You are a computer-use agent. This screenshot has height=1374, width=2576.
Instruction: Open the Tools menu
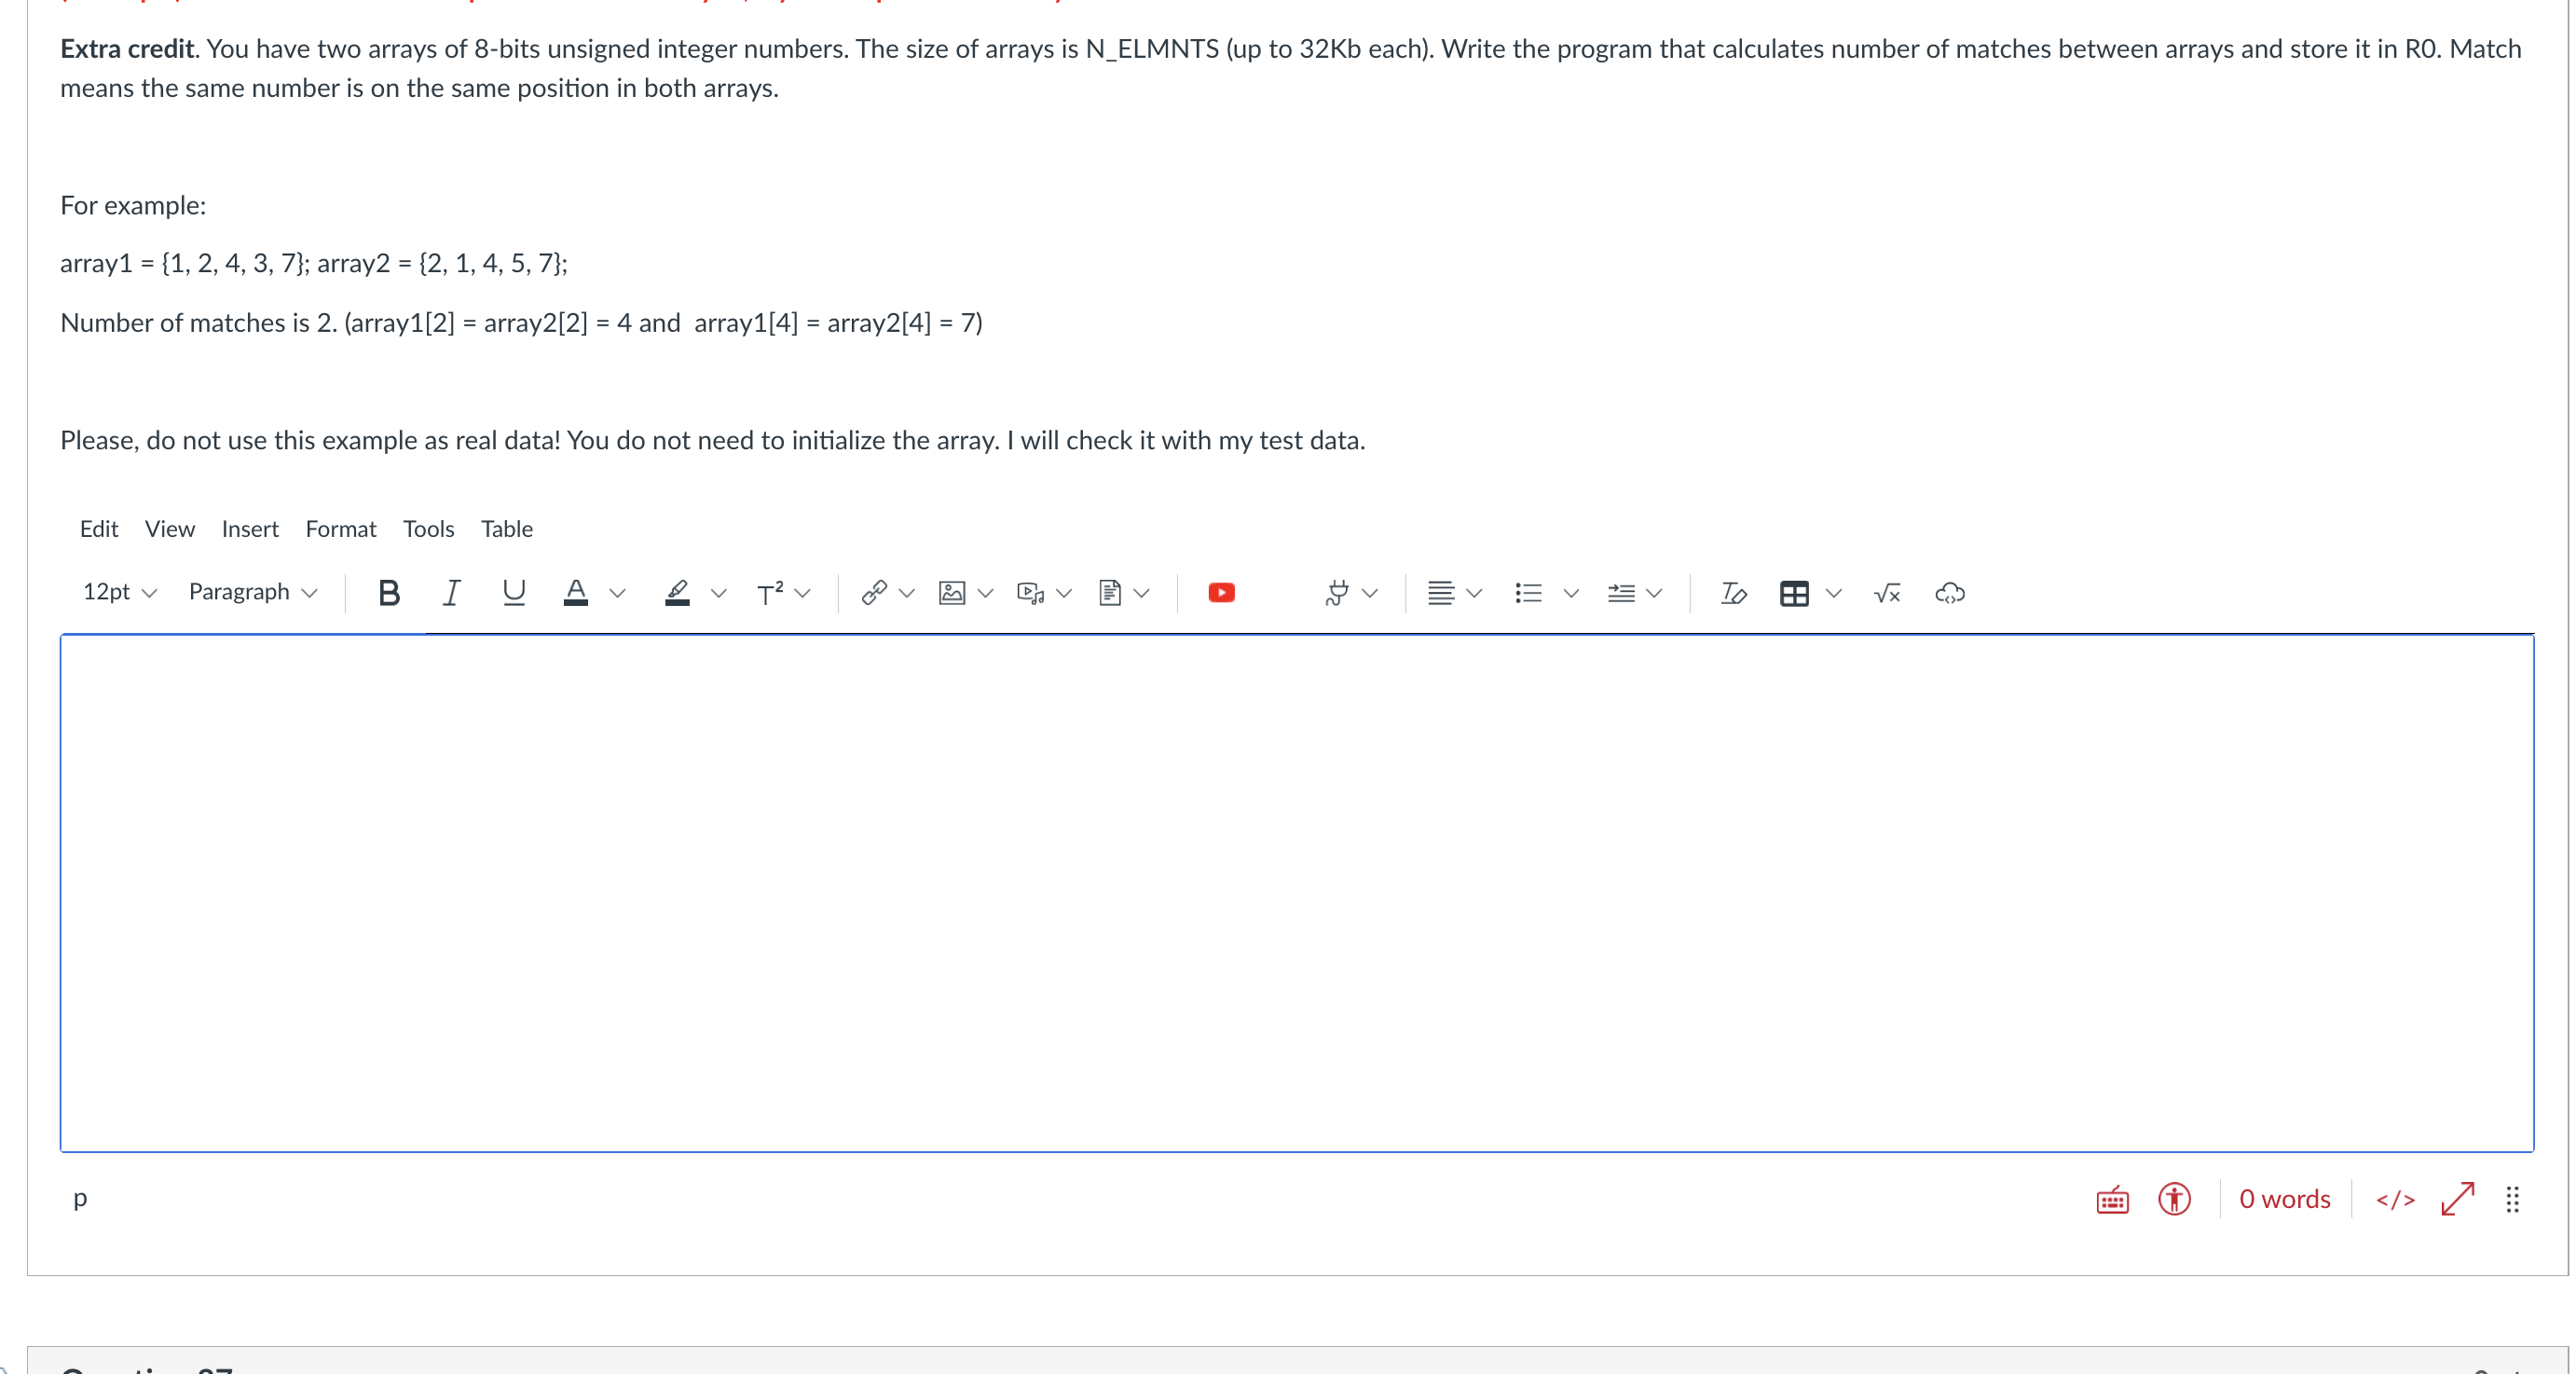tap(428, 529)
